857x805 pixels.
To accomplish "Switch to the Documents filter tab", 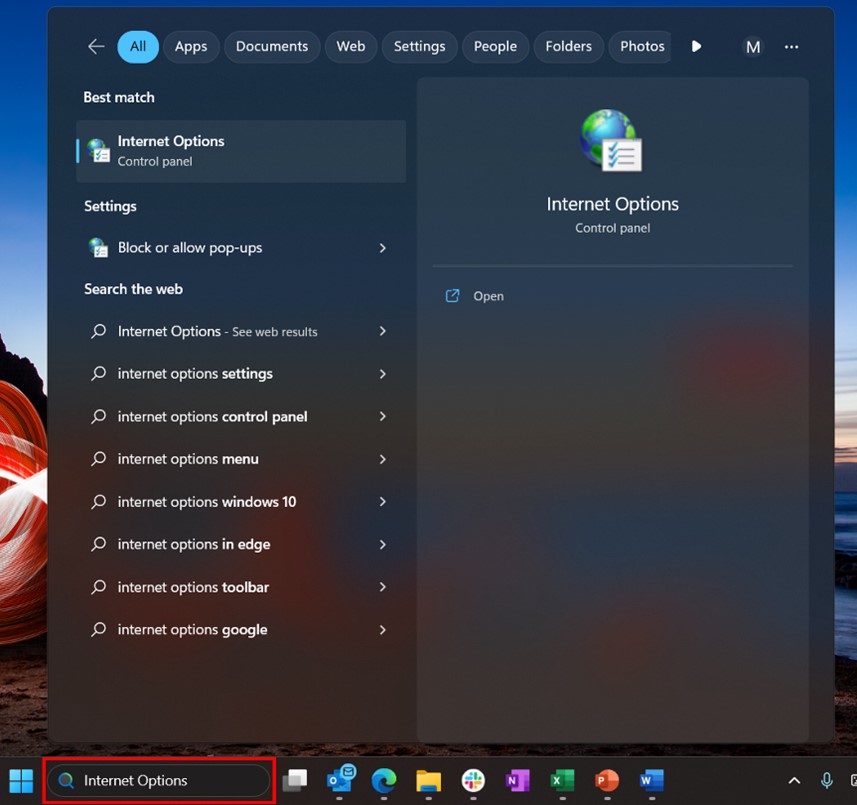I will 272,46.
